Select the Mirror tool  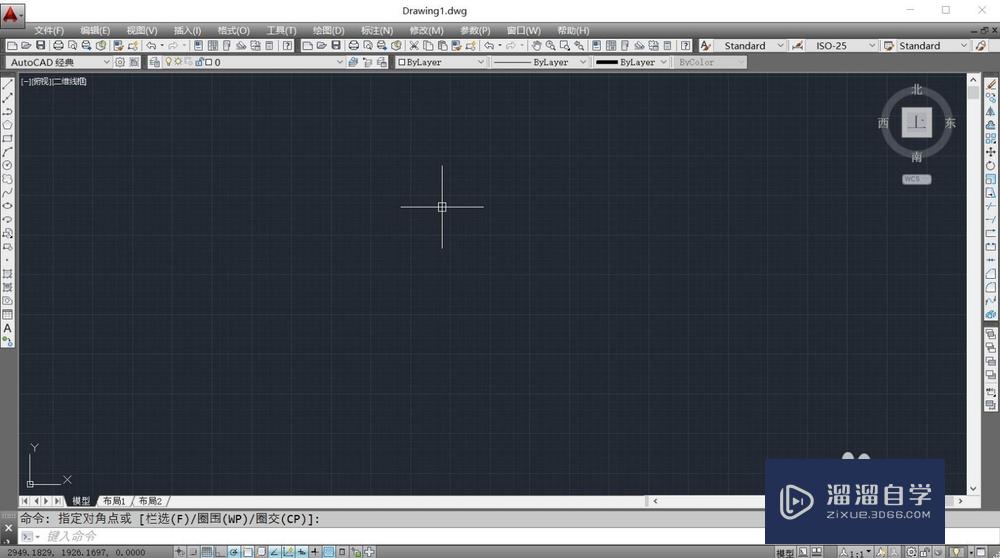click(x=990, y=111)
